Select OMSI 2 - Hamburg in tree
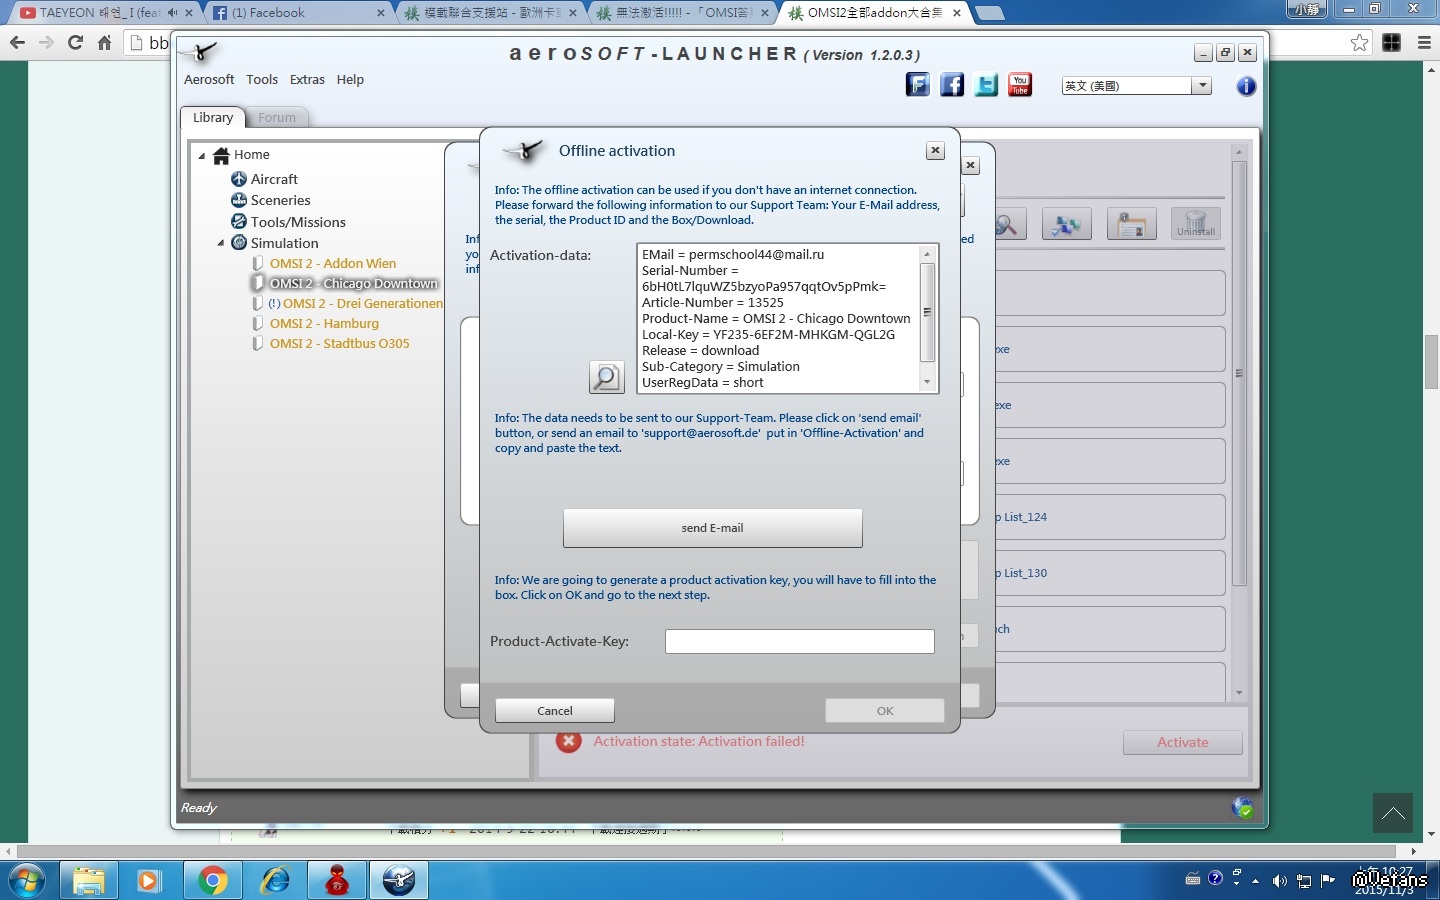Image resolution: width=1440 pixels, height=900 pixels. coord(324,324)
